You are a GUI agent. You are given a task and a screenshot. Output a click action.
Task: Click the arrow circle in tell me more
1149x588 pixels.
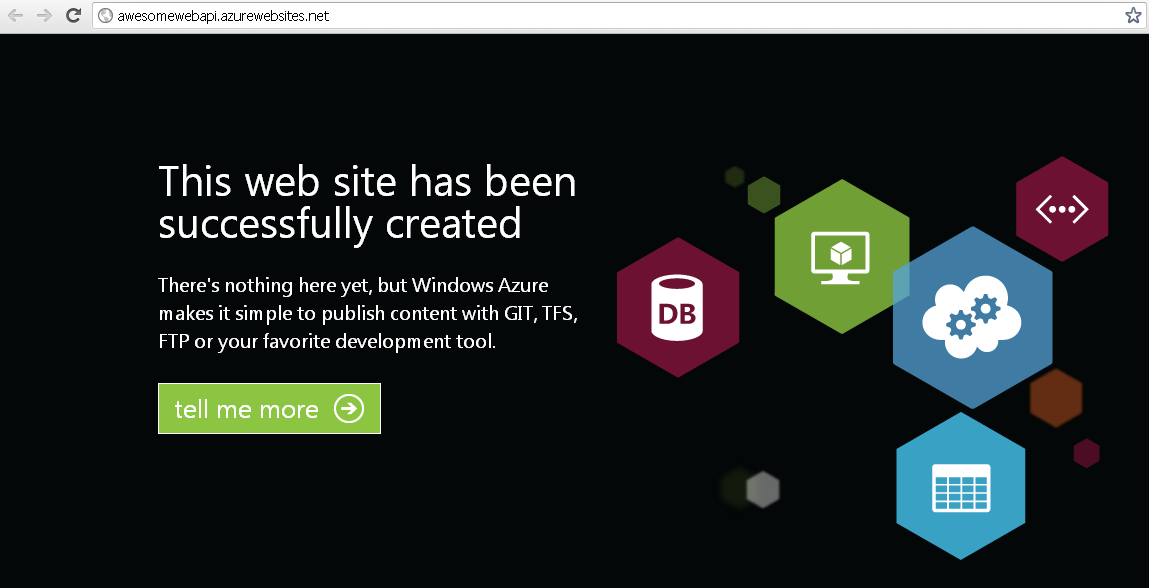click(349, 408)
